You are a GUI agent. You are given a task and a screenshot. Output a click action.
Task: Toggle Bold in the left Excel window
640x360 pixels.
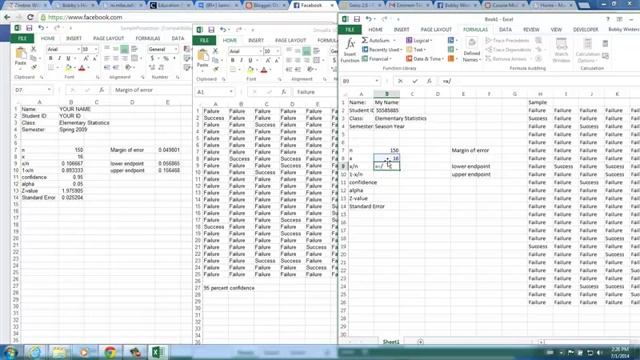point(51,58)
